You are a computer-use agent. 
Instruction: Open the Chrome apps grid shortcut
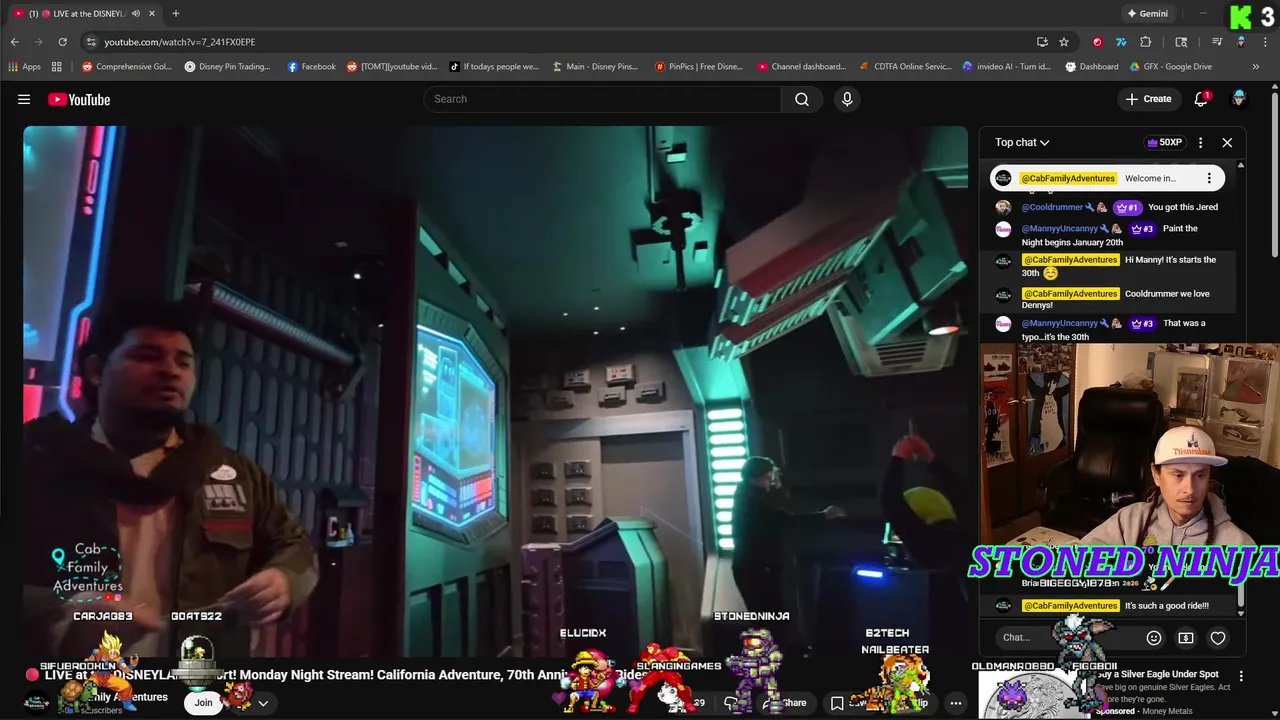[57, 67]
